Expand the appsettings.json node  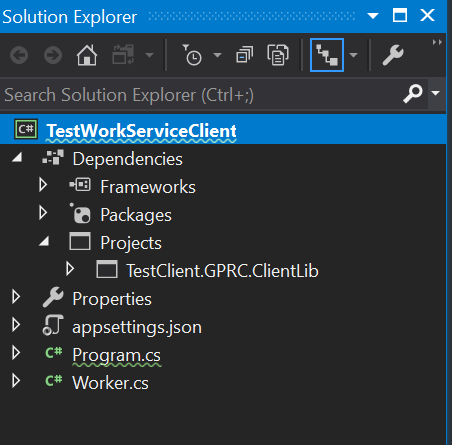click(x=16, y=325)
